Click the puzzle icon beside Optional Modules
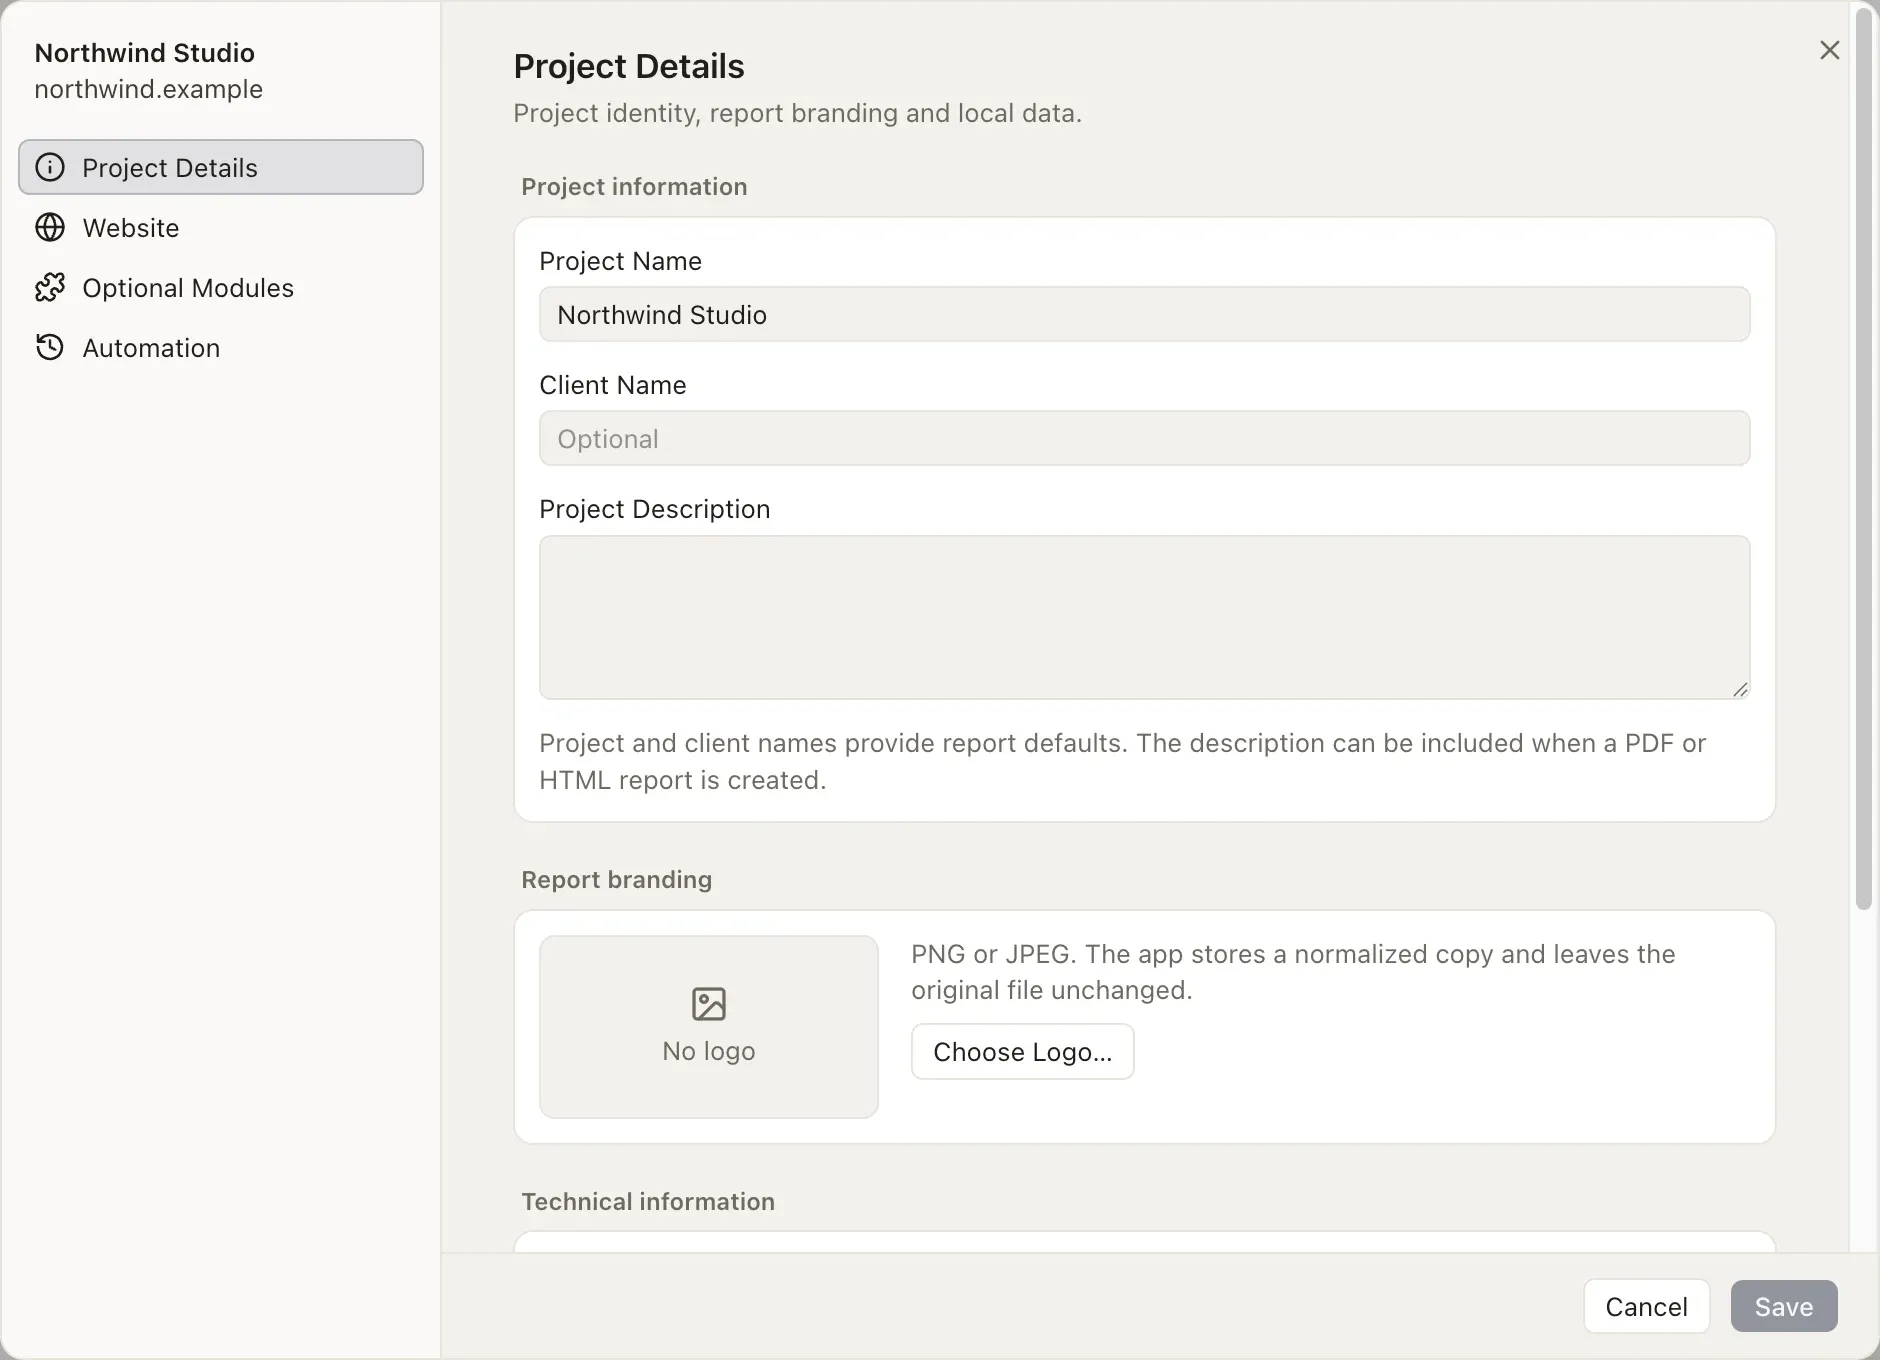Viewport: 1880px width, 1360px height. tap(50, 287)
